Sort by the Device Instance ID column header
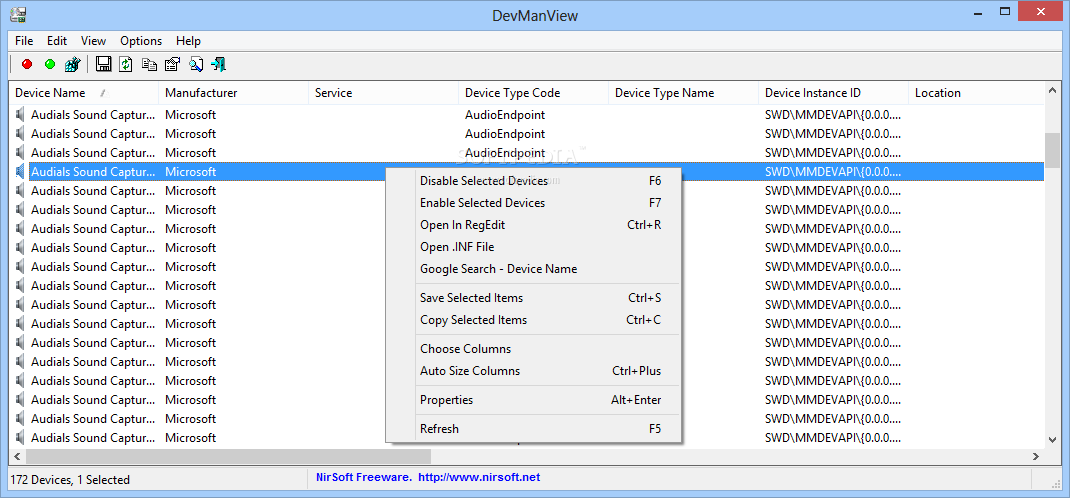 [x=834, y=93]
